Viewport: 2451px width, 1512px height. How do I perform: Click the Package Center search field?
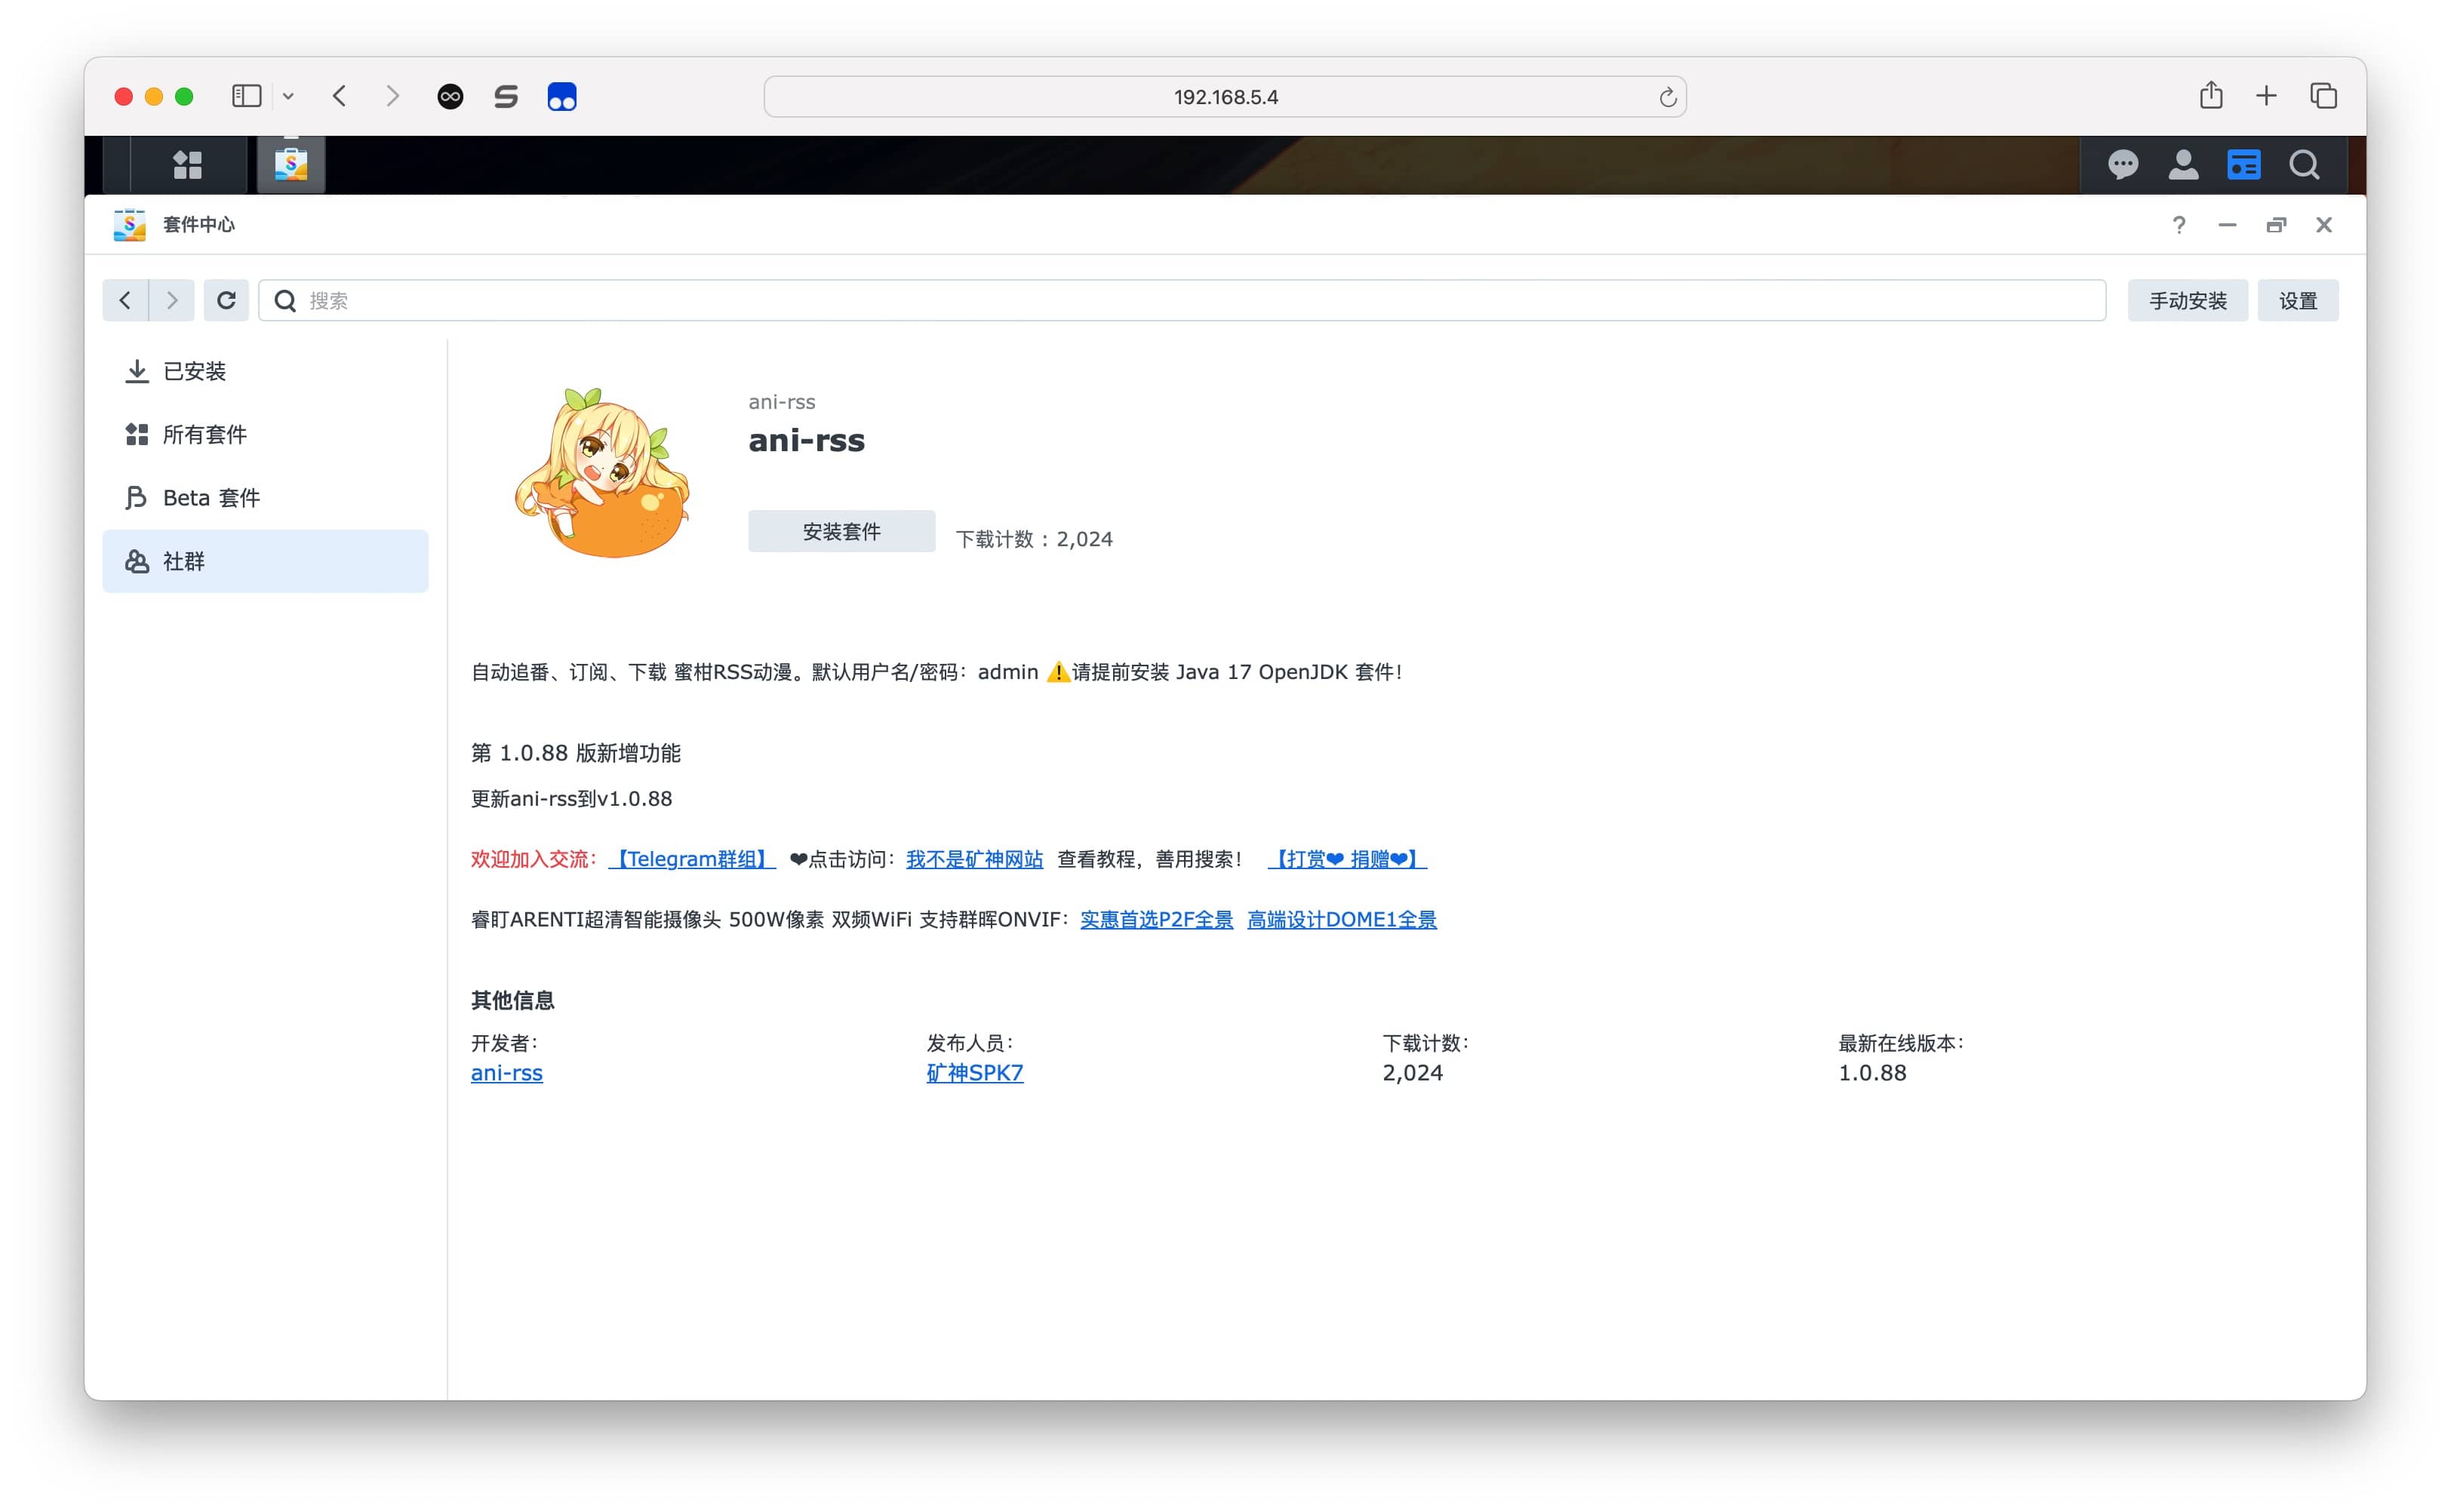[1182, 301]
